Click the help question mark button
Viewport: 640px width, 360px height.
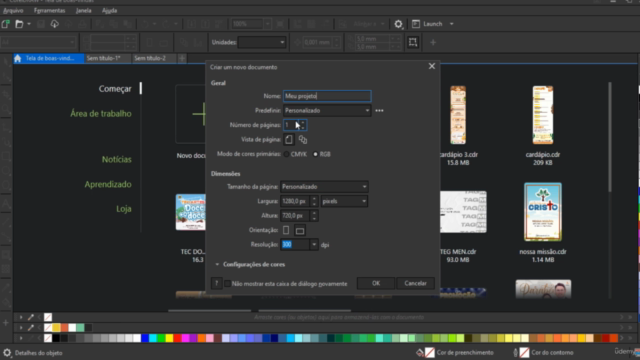[x=216, y=283]
